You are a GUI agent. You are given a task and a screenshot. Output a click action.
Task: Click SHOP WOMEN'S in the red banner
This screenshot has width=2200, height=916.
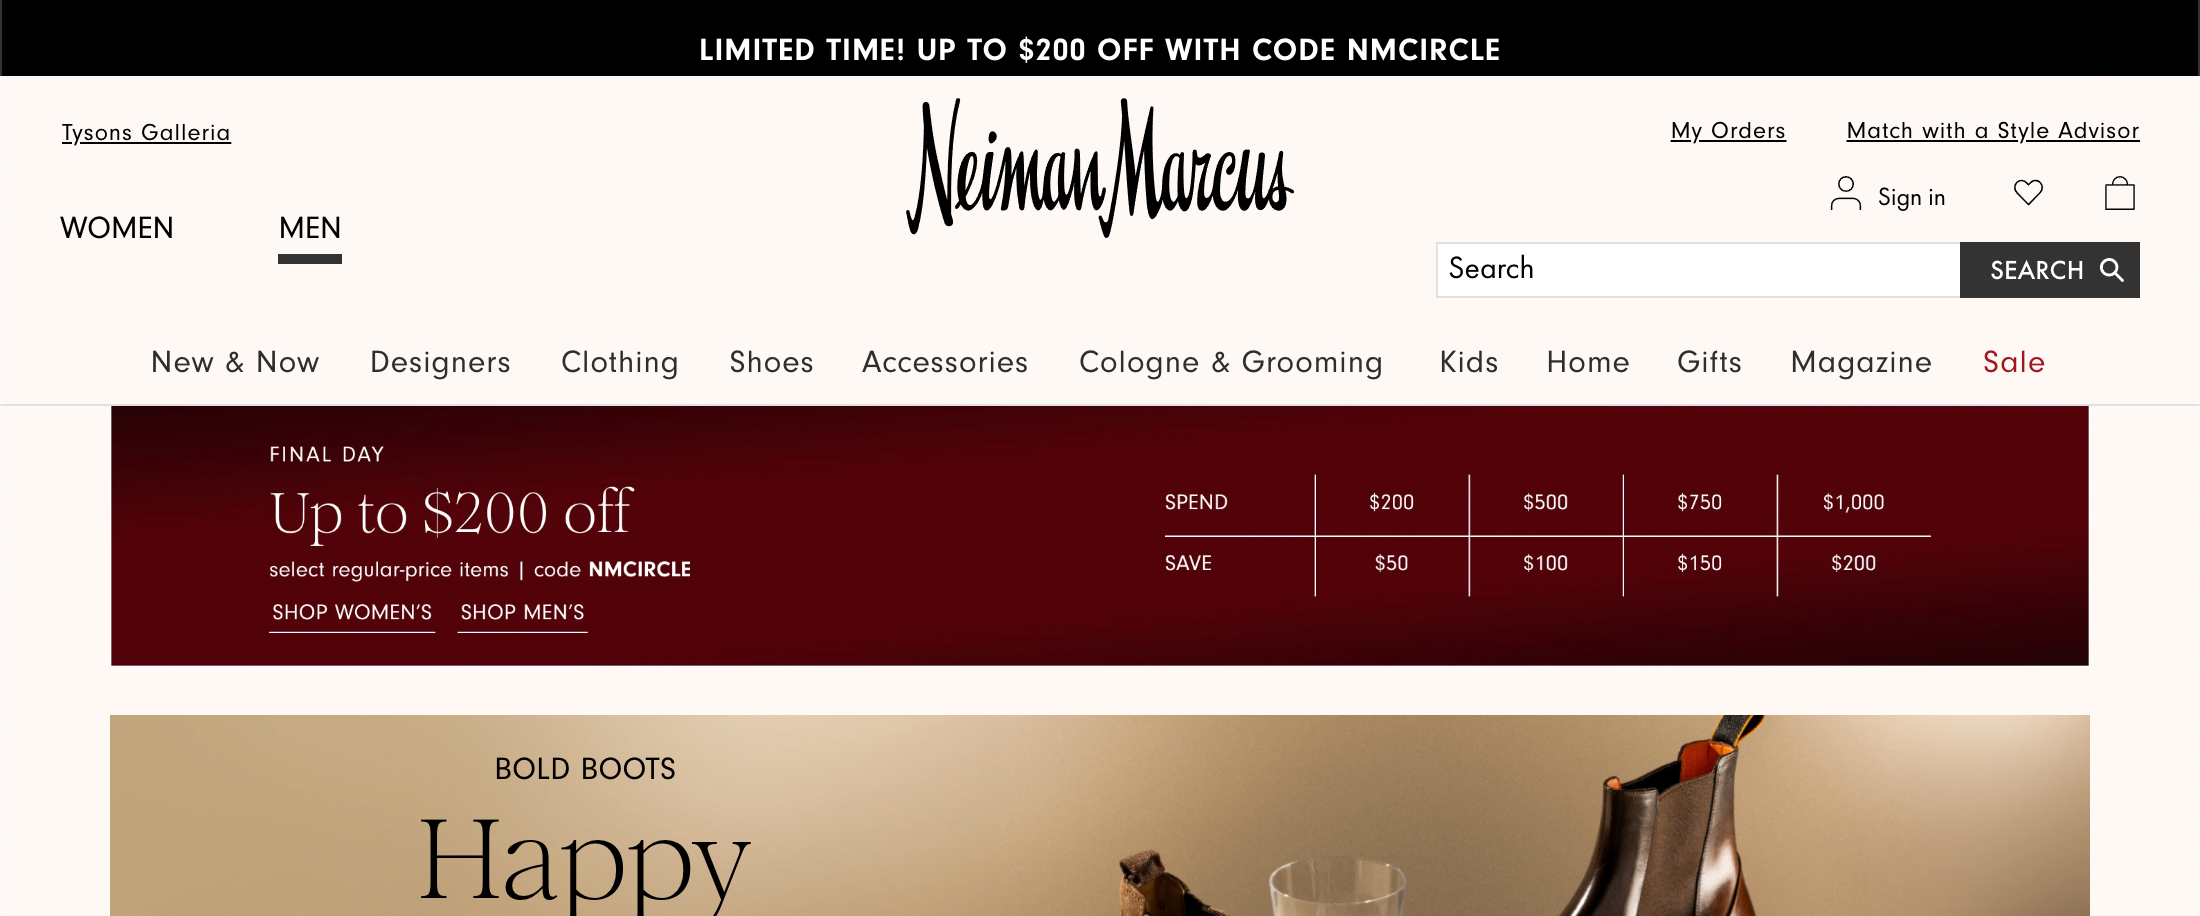point(352,612)
